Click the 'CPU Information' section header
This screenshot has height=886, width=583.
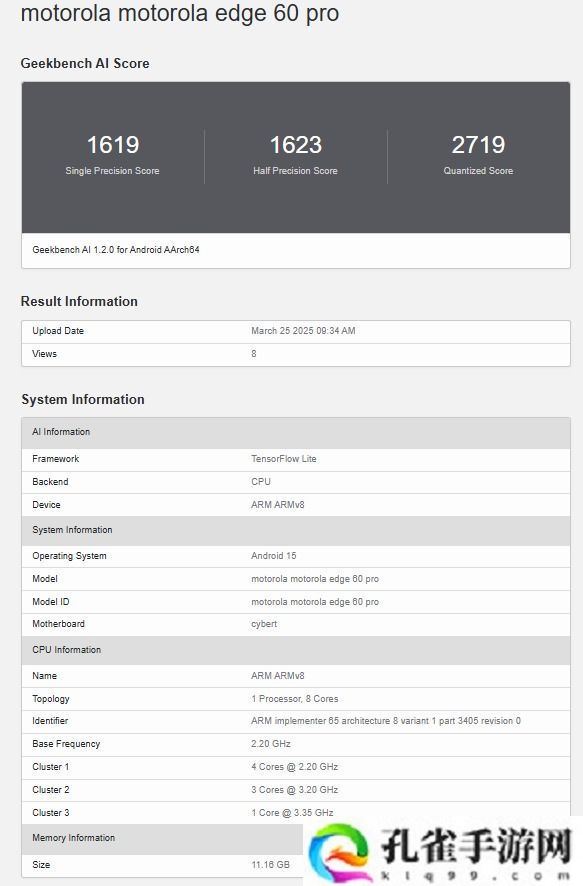pos(296,650)
